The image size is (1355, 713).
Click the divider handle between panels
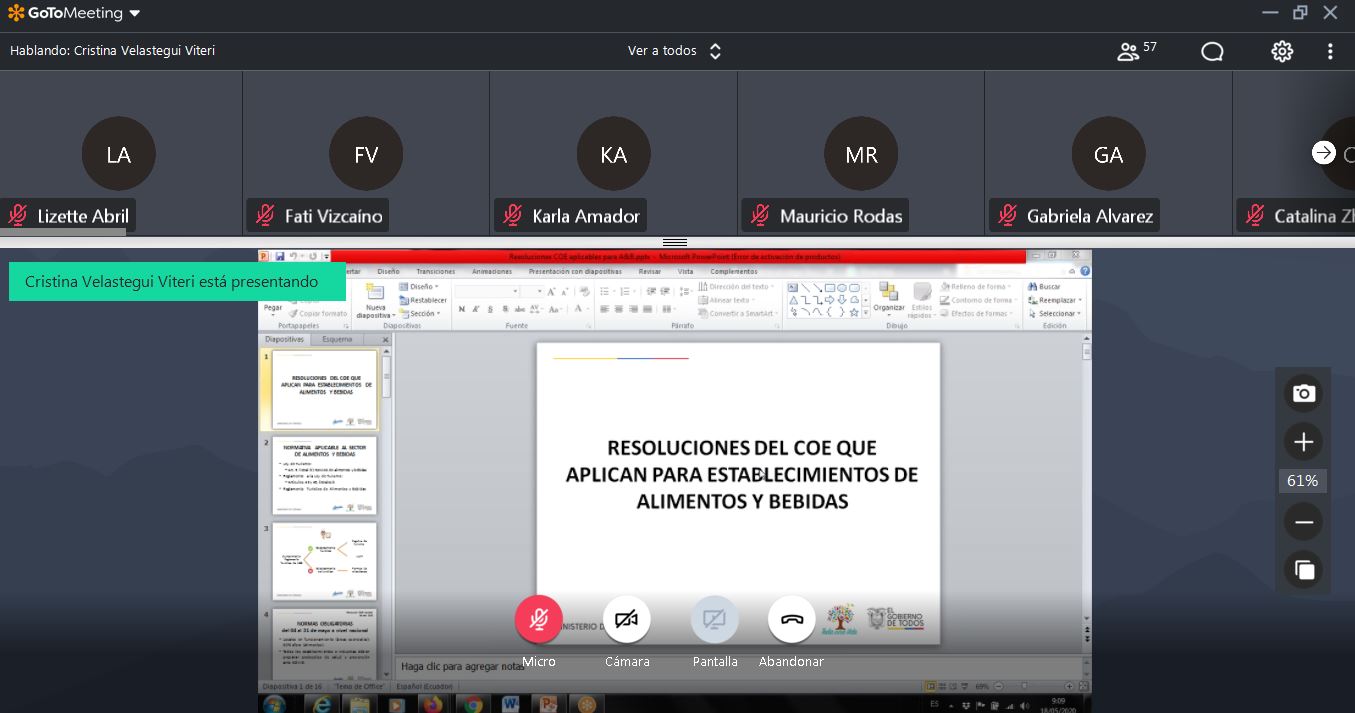[x=675, y=242]
